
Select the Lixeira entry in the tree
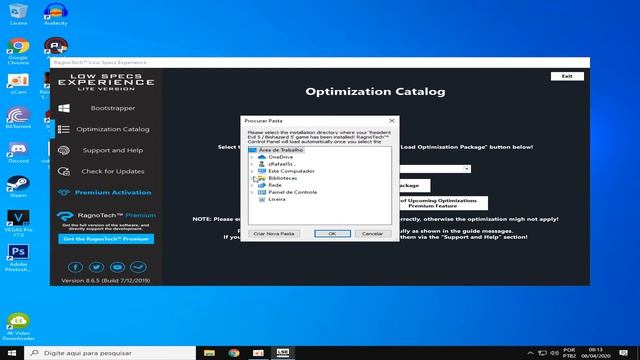click(277, 199)
